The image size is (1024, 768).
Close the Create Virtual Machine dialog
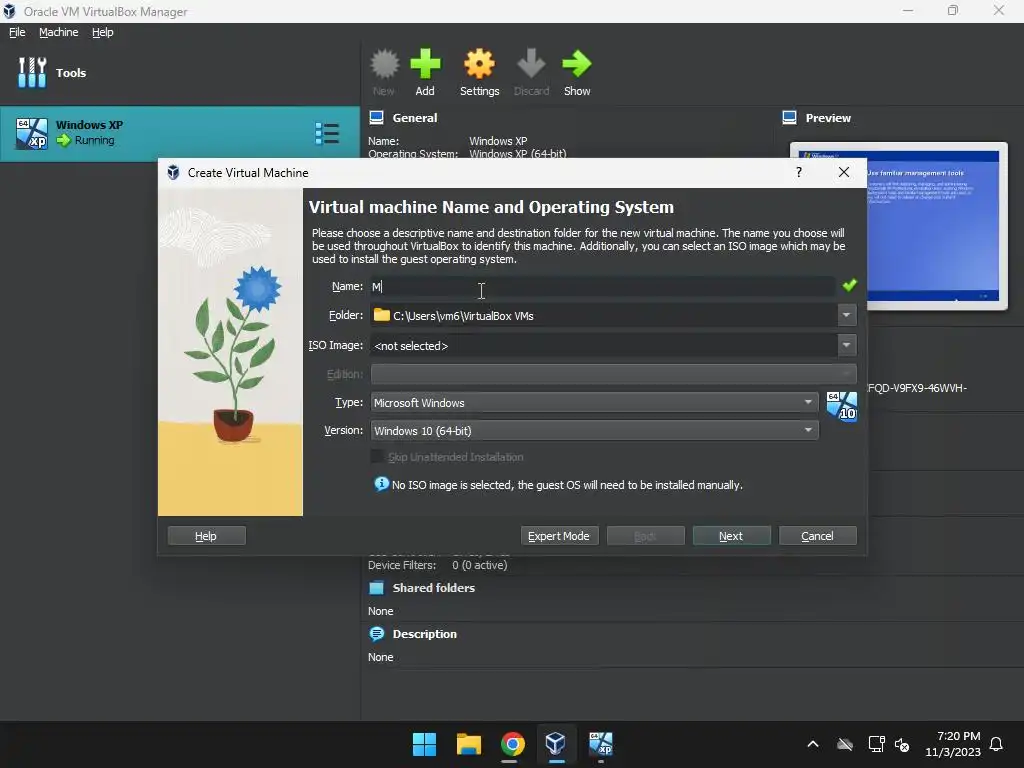click(x=844, y=172)
